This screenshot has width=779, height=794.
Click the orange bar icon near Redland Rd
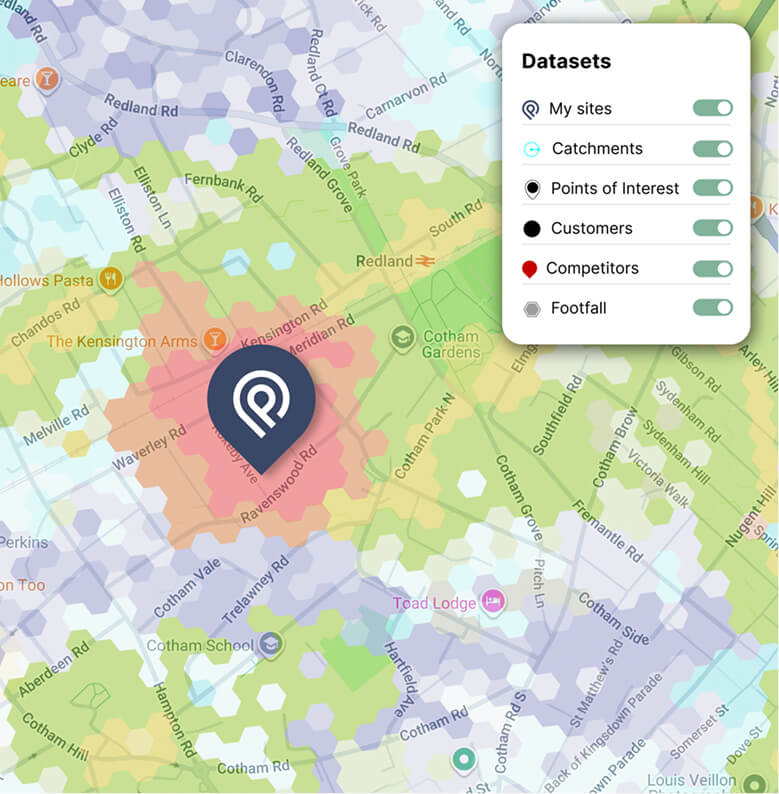[x=48, y=79]
